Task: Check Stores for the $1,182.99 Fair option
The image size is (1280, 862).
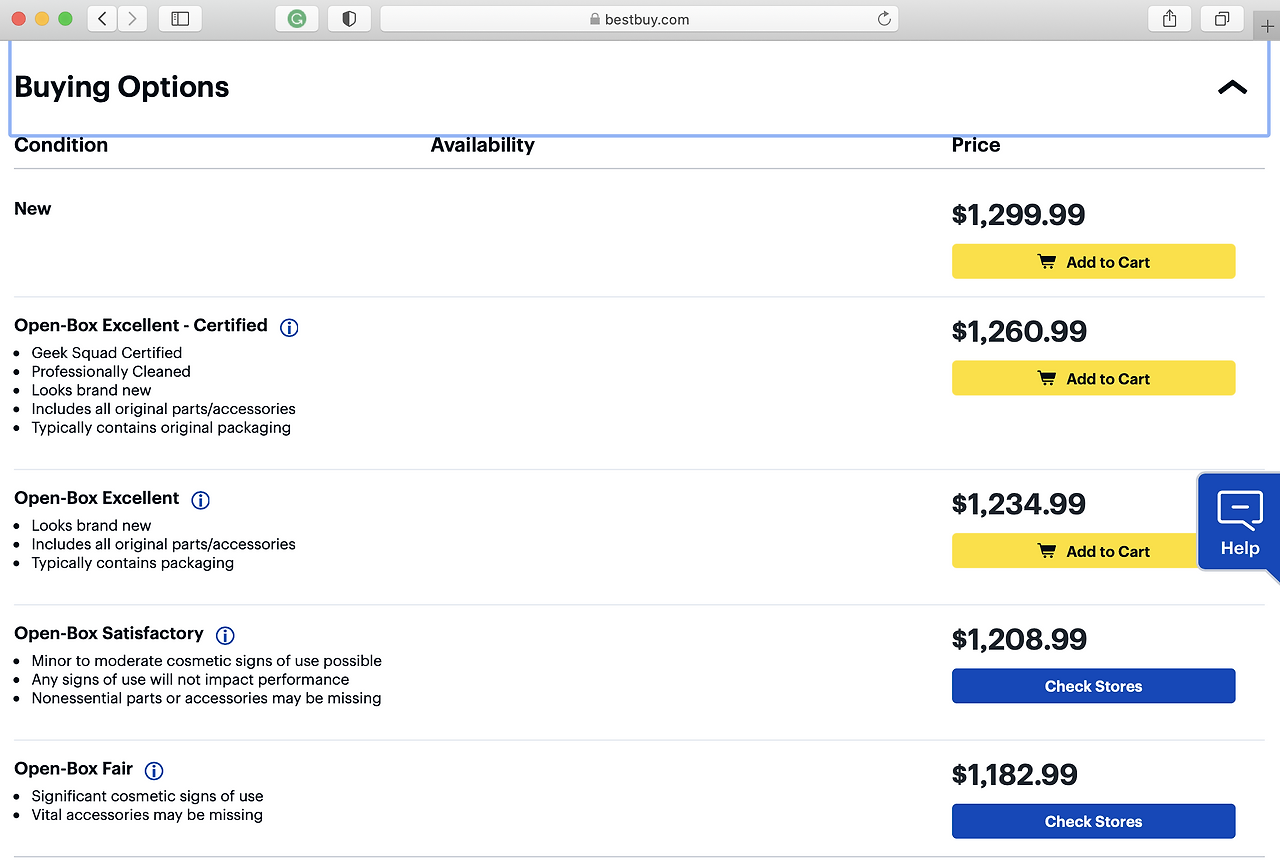Action: click(x=1093, y=821)
